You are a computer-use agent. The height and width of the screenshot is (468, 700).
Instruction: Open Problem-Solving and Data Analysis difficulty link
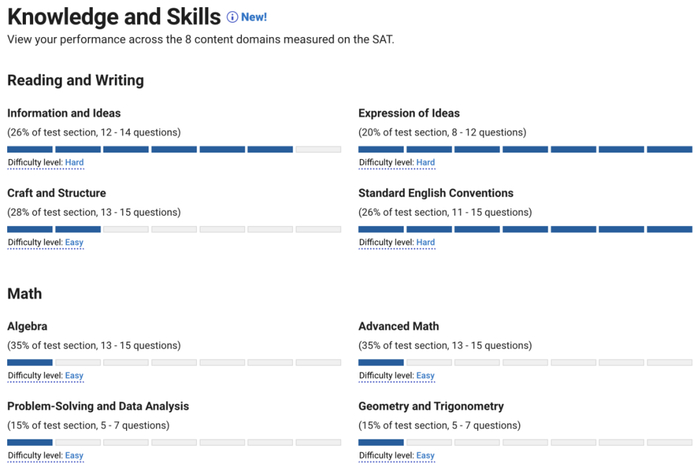click(x=74, y=455)
